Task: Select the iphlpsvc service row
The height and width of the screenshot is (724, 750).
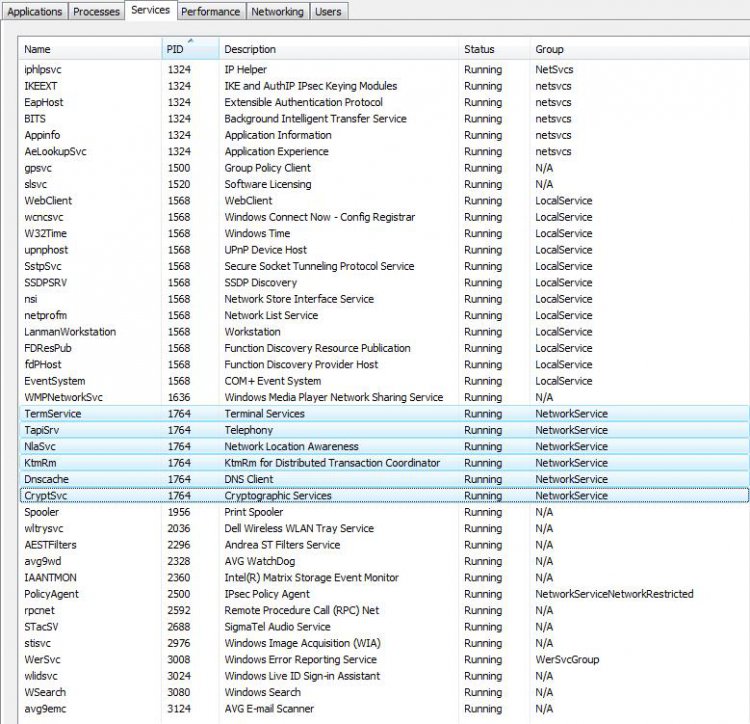Action: point(384,69)
